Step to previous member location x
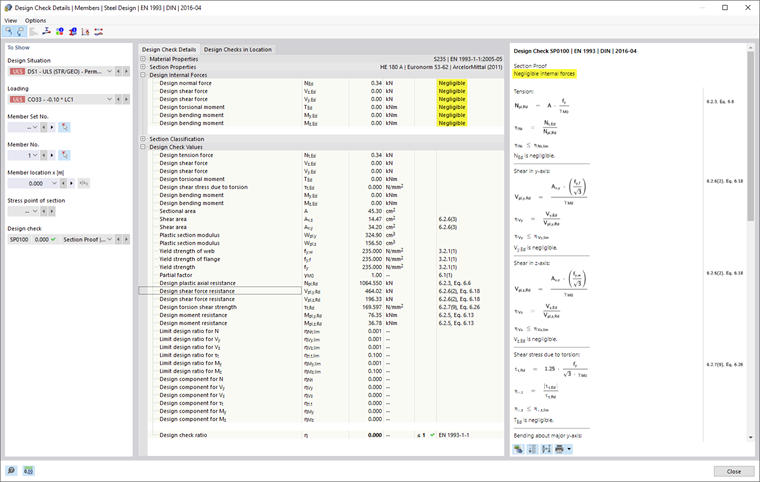 (x=63, y=183)
